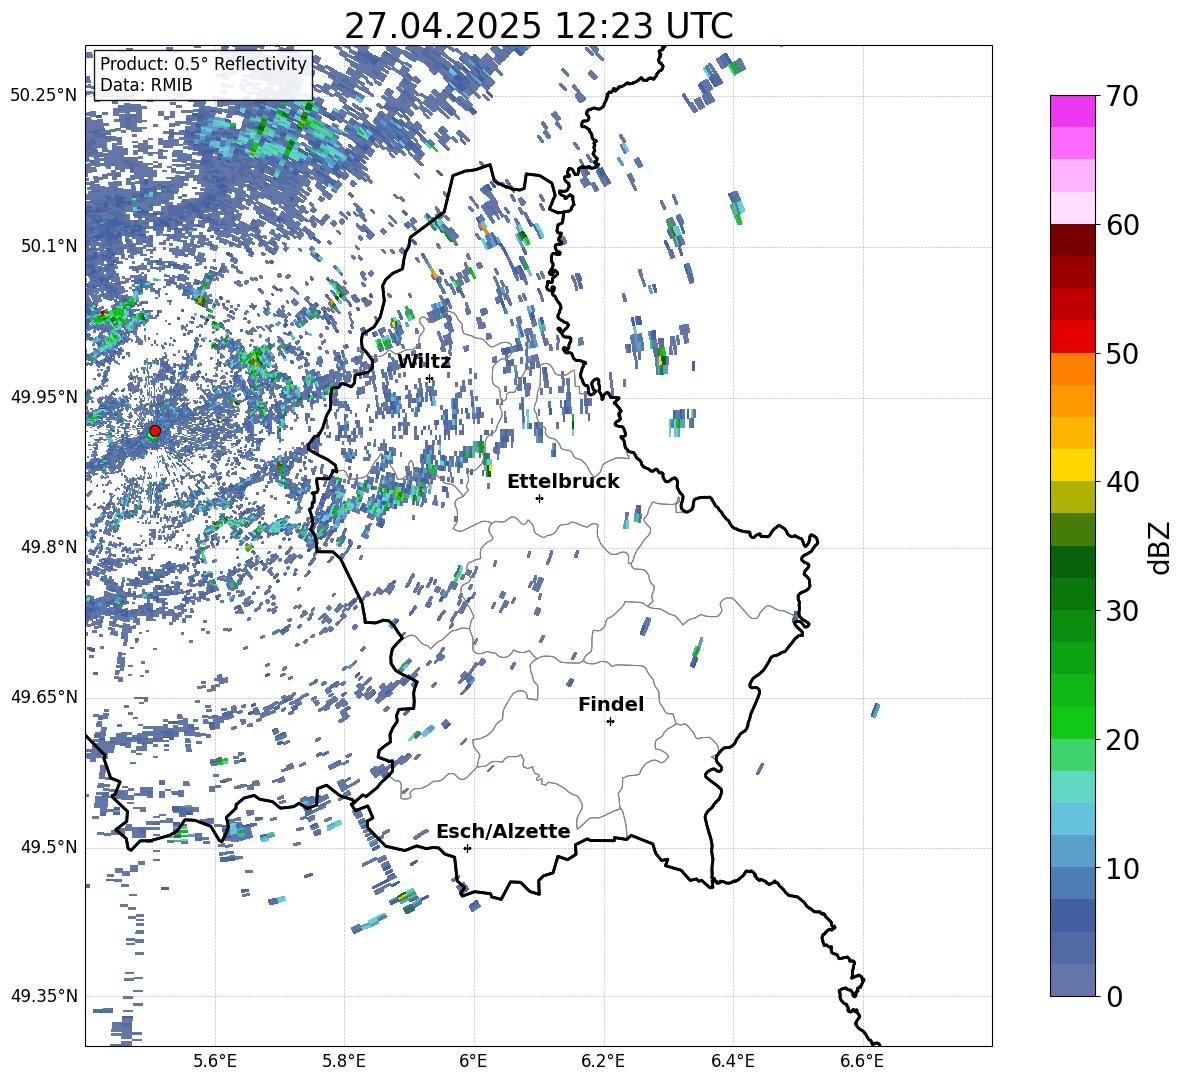The height and width of the screenshot is (1081, 1184).
Task: Click the colorbar tick value 20
Action: click(1121, 740)
